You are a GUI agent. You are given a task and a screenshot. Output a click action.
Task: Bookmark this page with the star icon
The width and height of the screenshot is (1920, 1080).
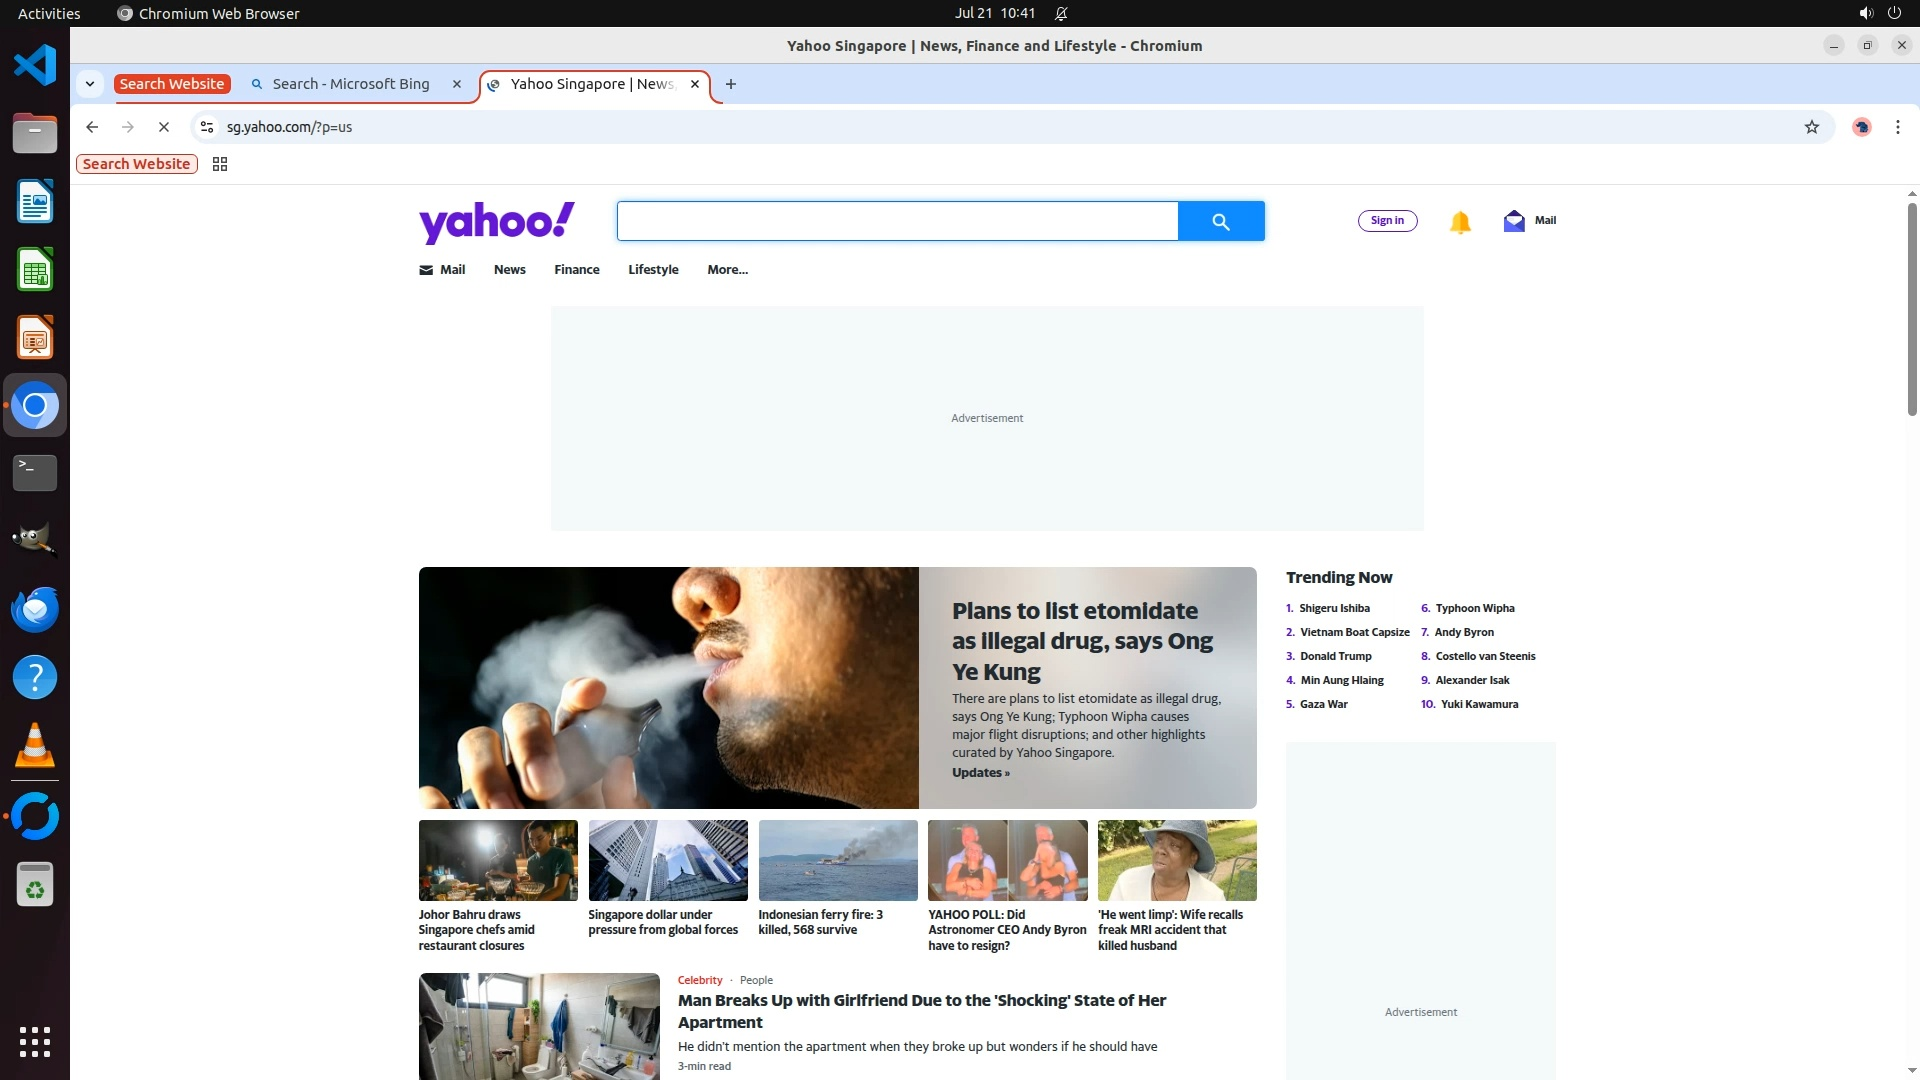1811,127
